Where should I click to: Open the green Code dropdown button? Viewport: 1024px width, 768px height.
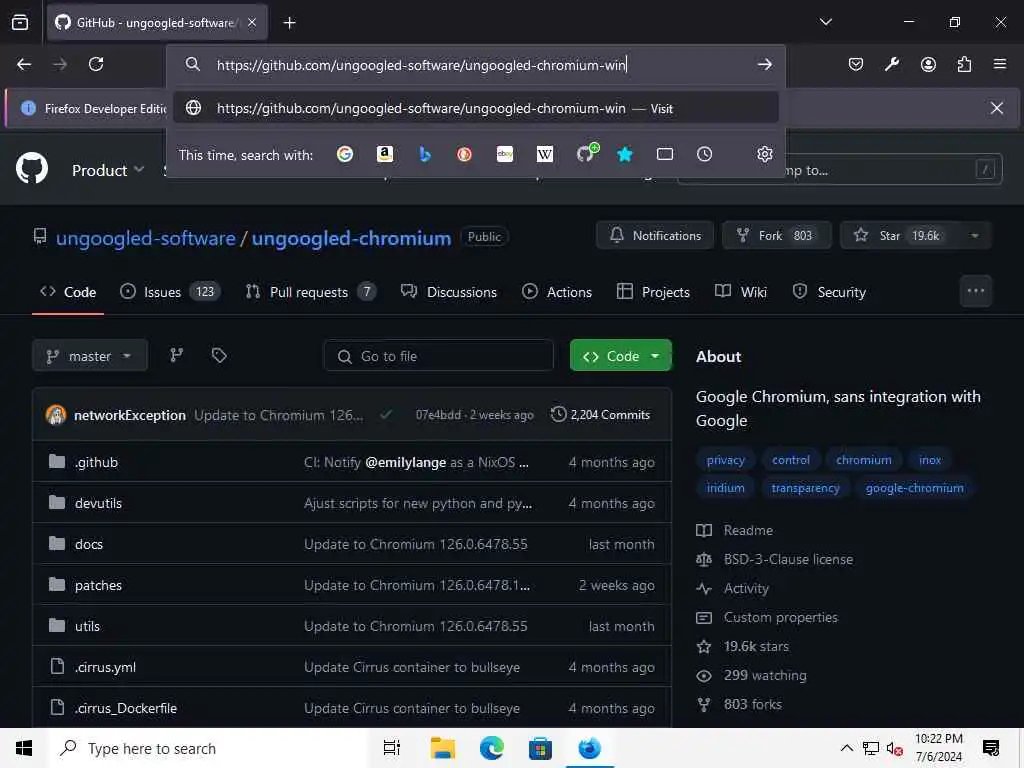[x=620, y=355]
